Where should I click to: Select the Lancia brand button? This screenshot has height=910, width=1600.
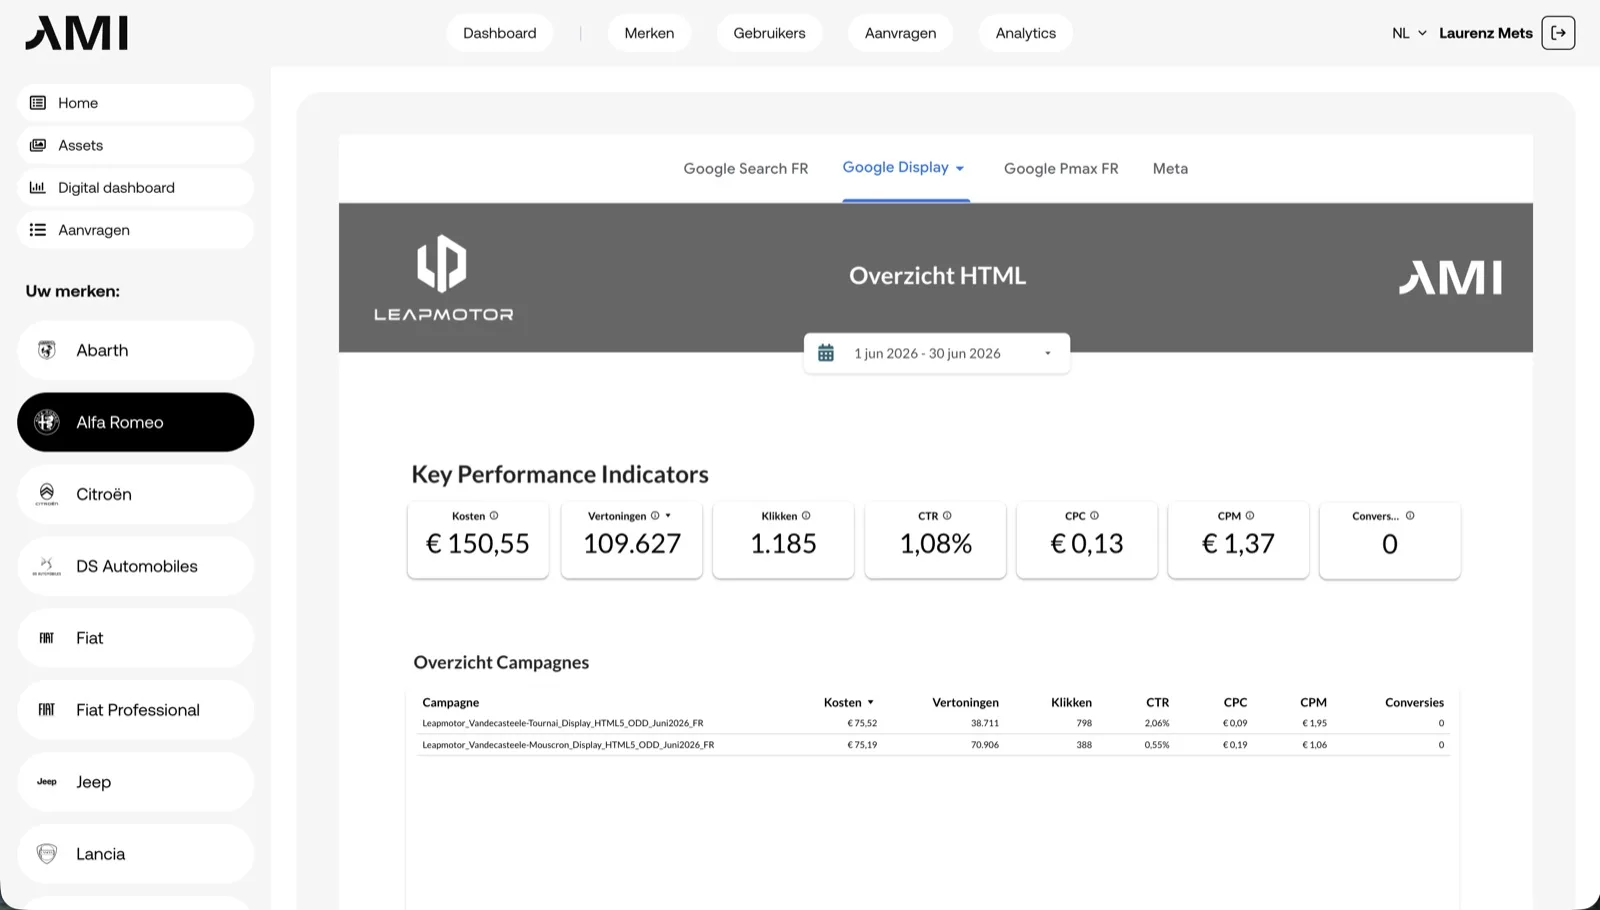coord(135,854)
